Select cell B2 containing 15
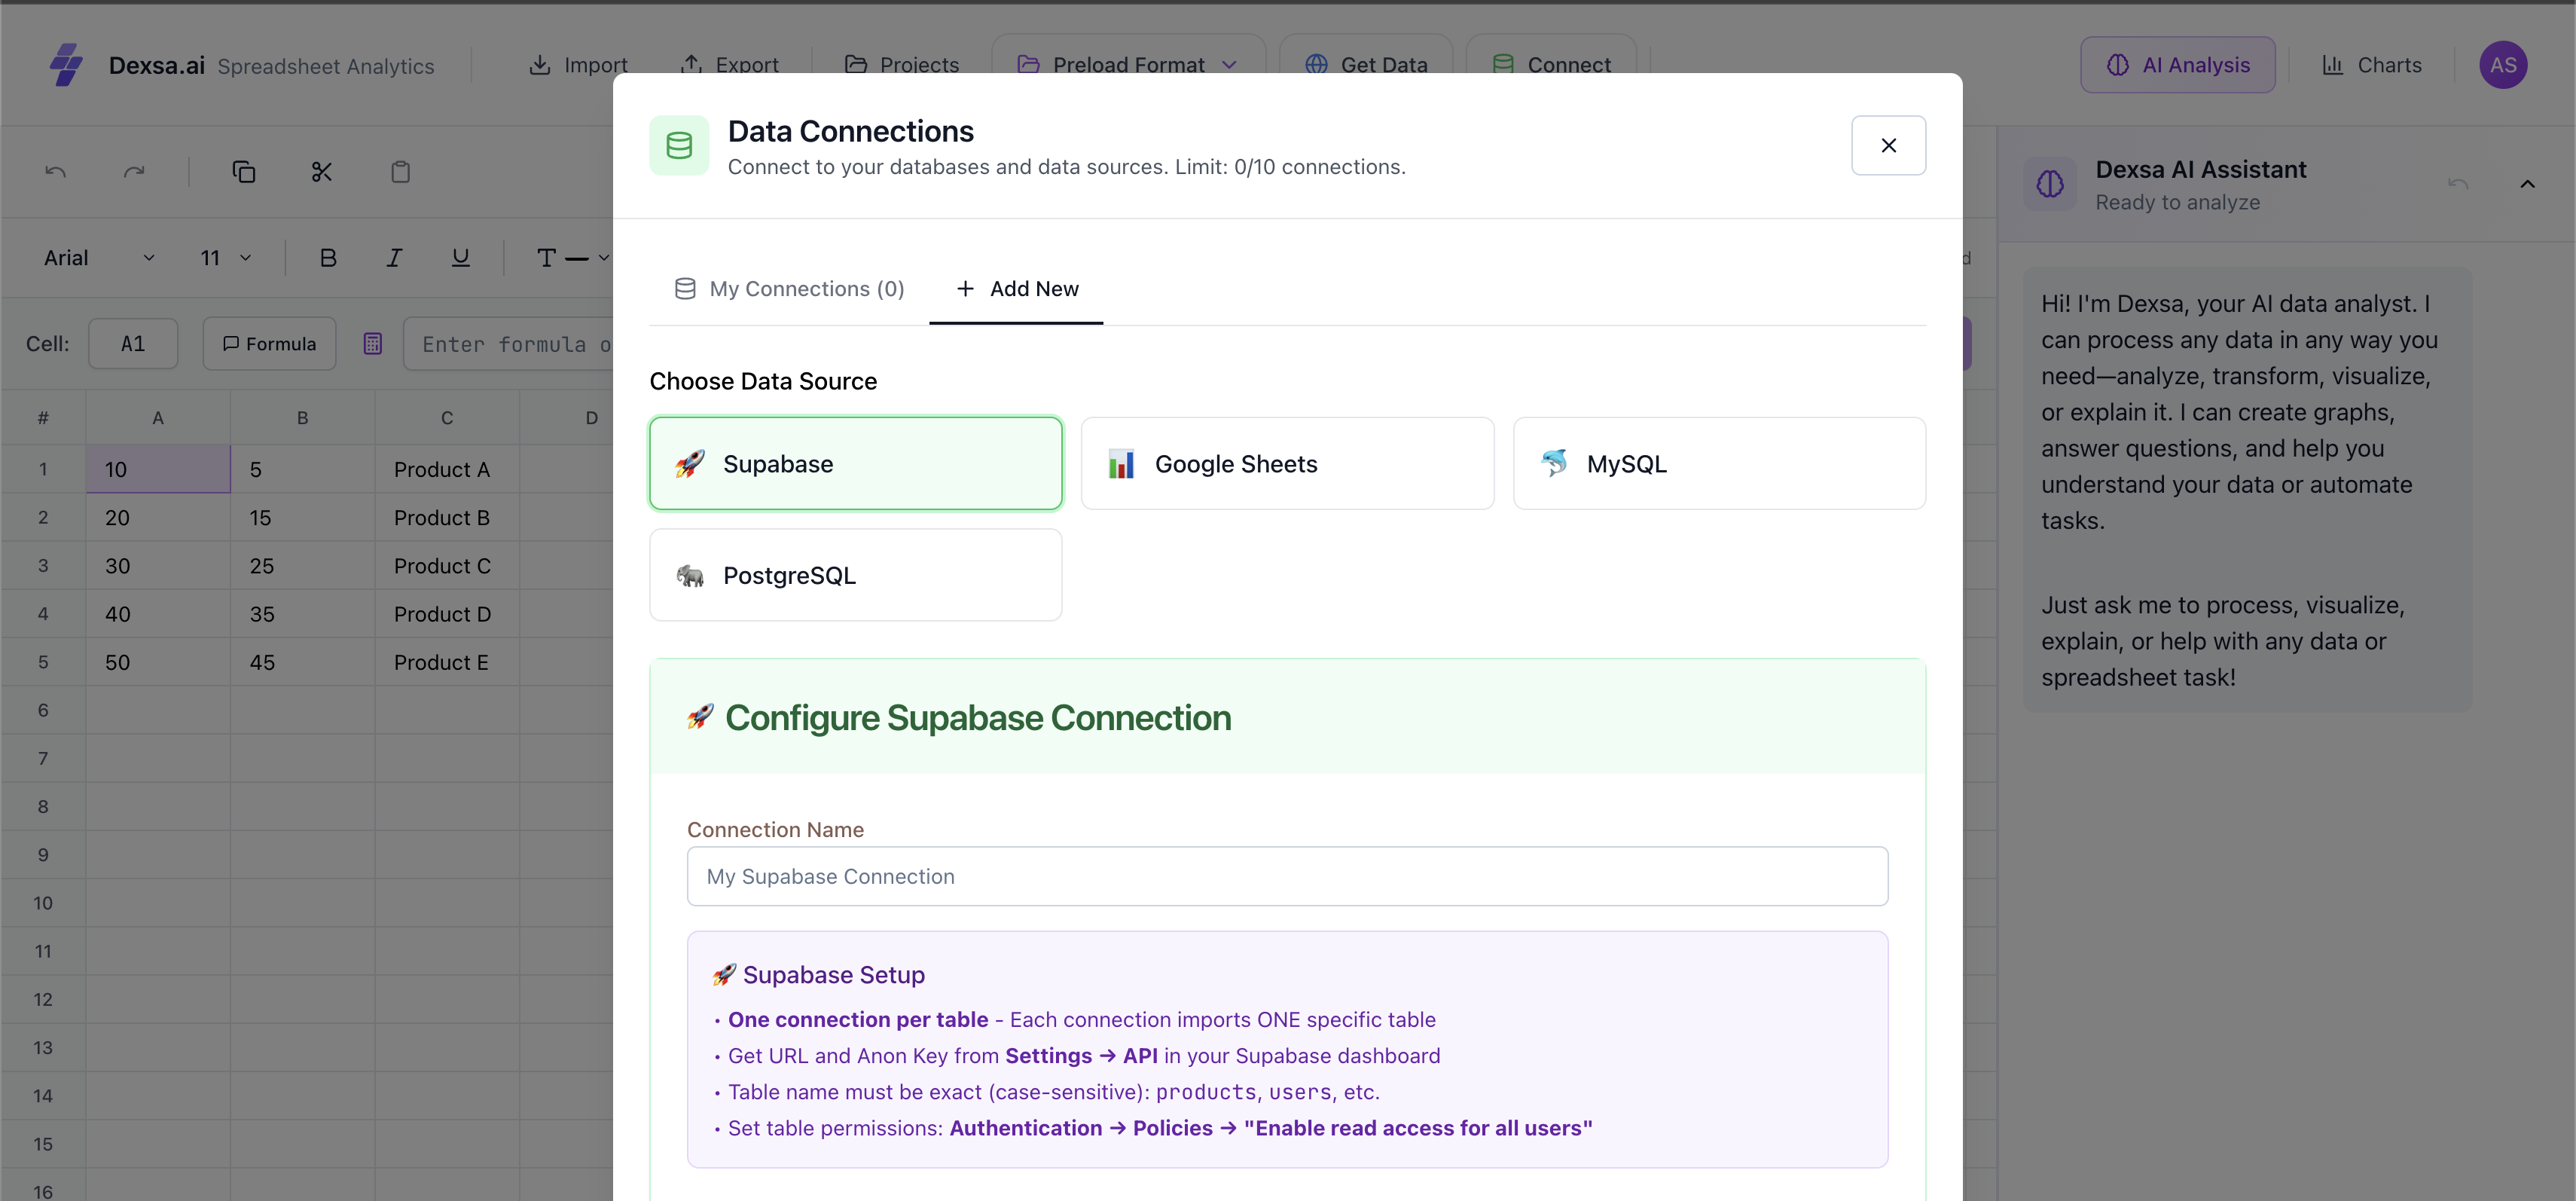The height and width of the screenshot is (1201, 2576). point(302,517)
